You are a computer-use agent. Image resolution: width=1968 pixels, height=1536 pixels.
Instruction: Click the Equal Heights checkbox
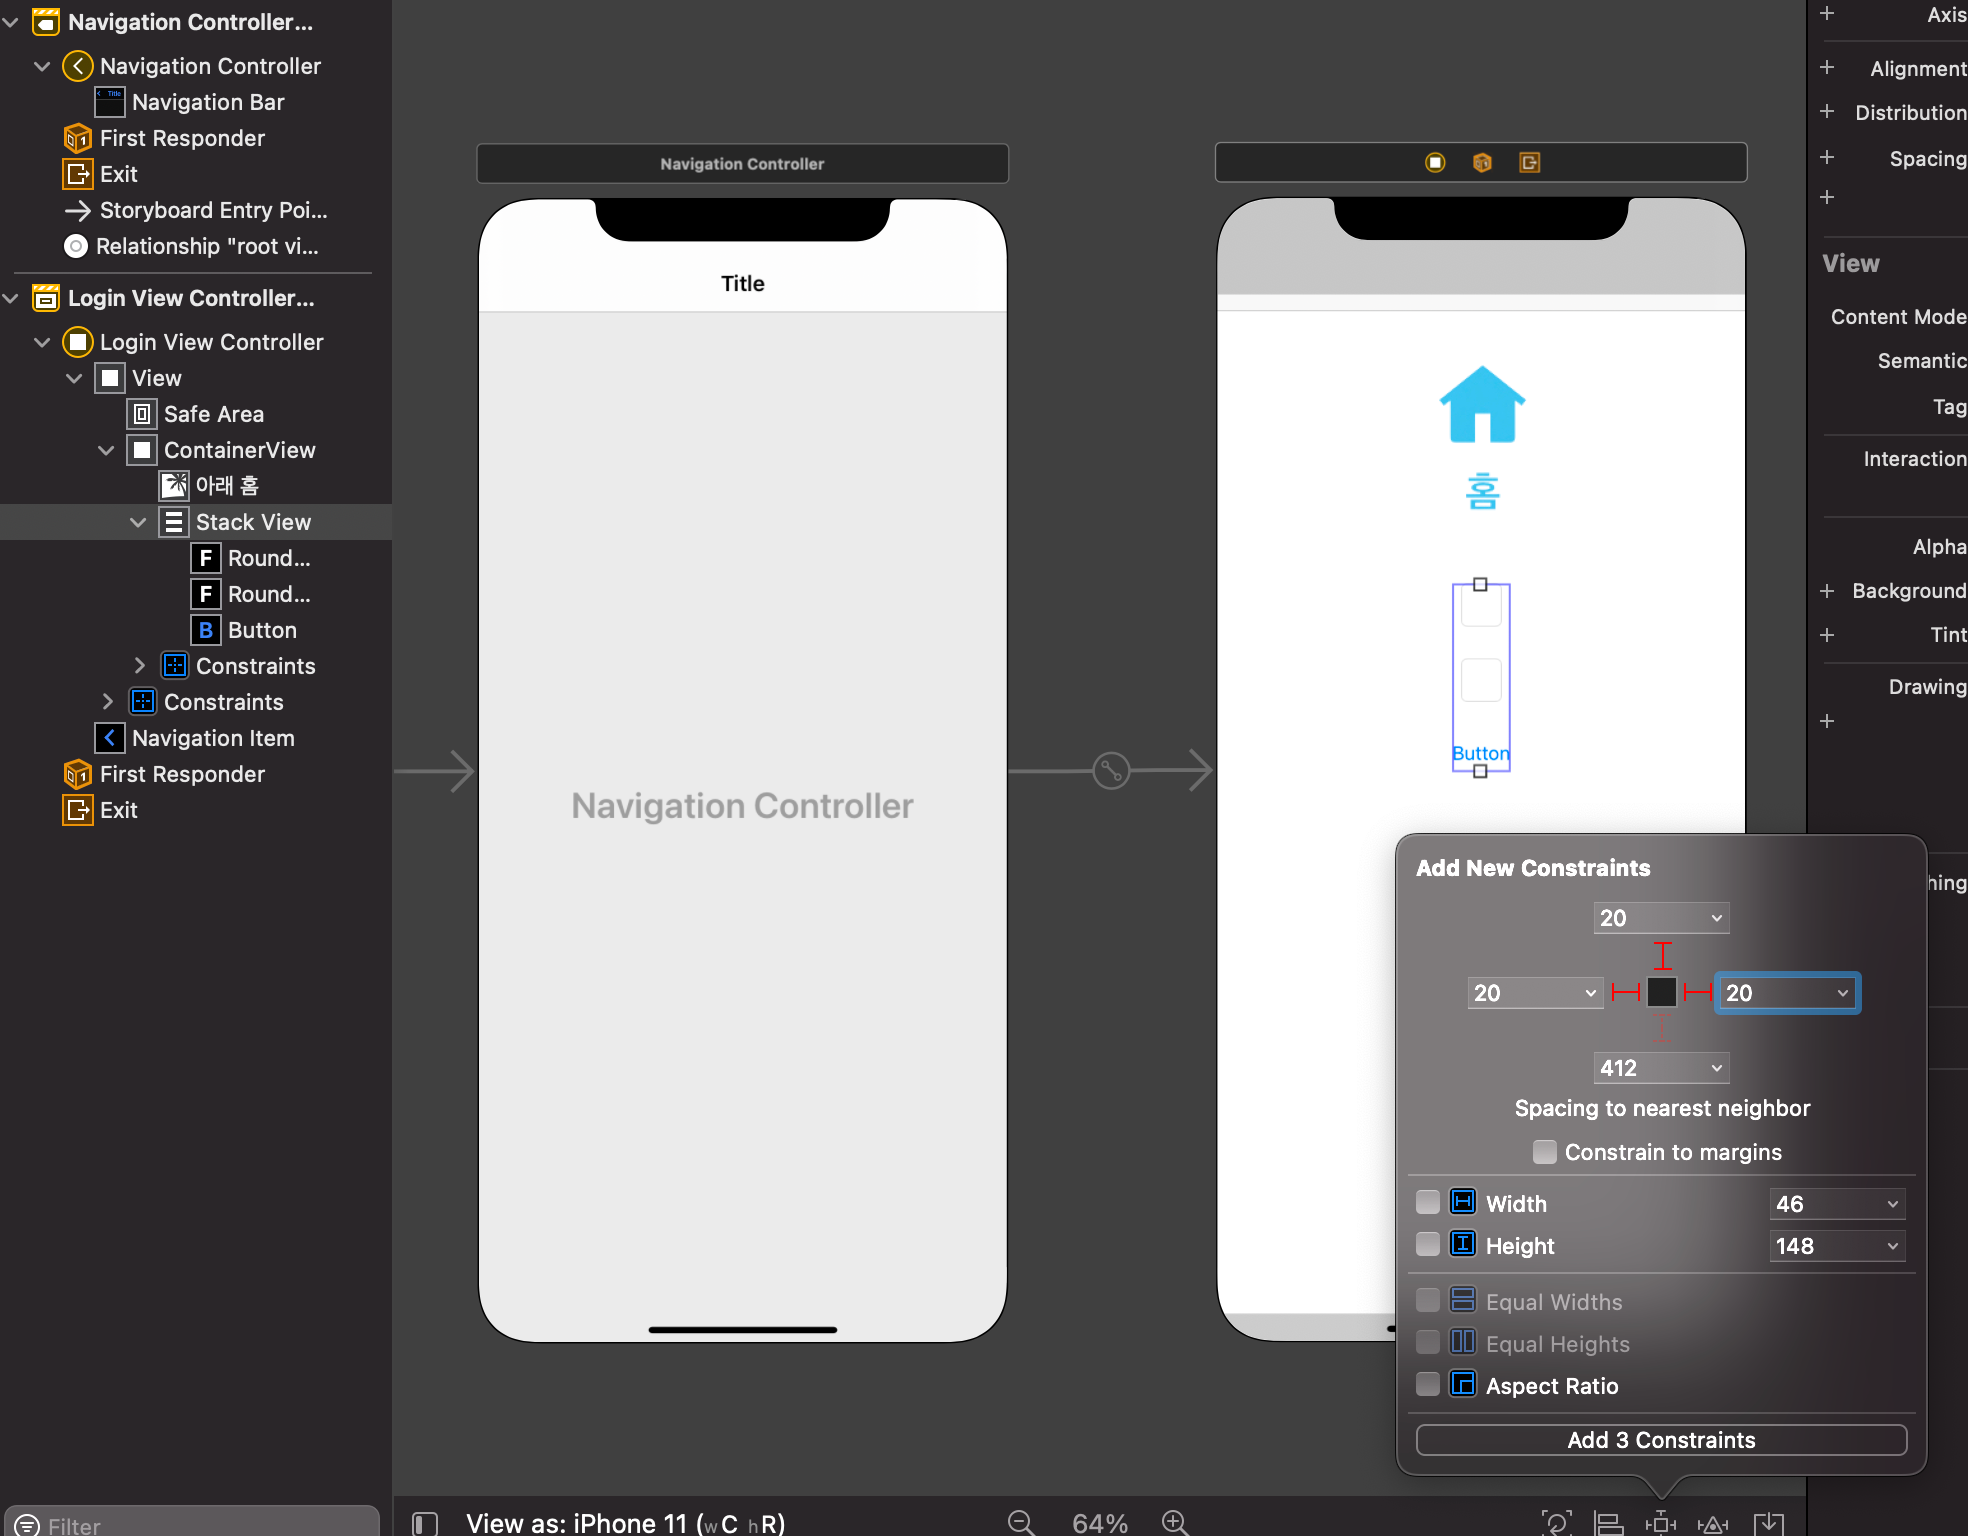click(1428, 1342)
